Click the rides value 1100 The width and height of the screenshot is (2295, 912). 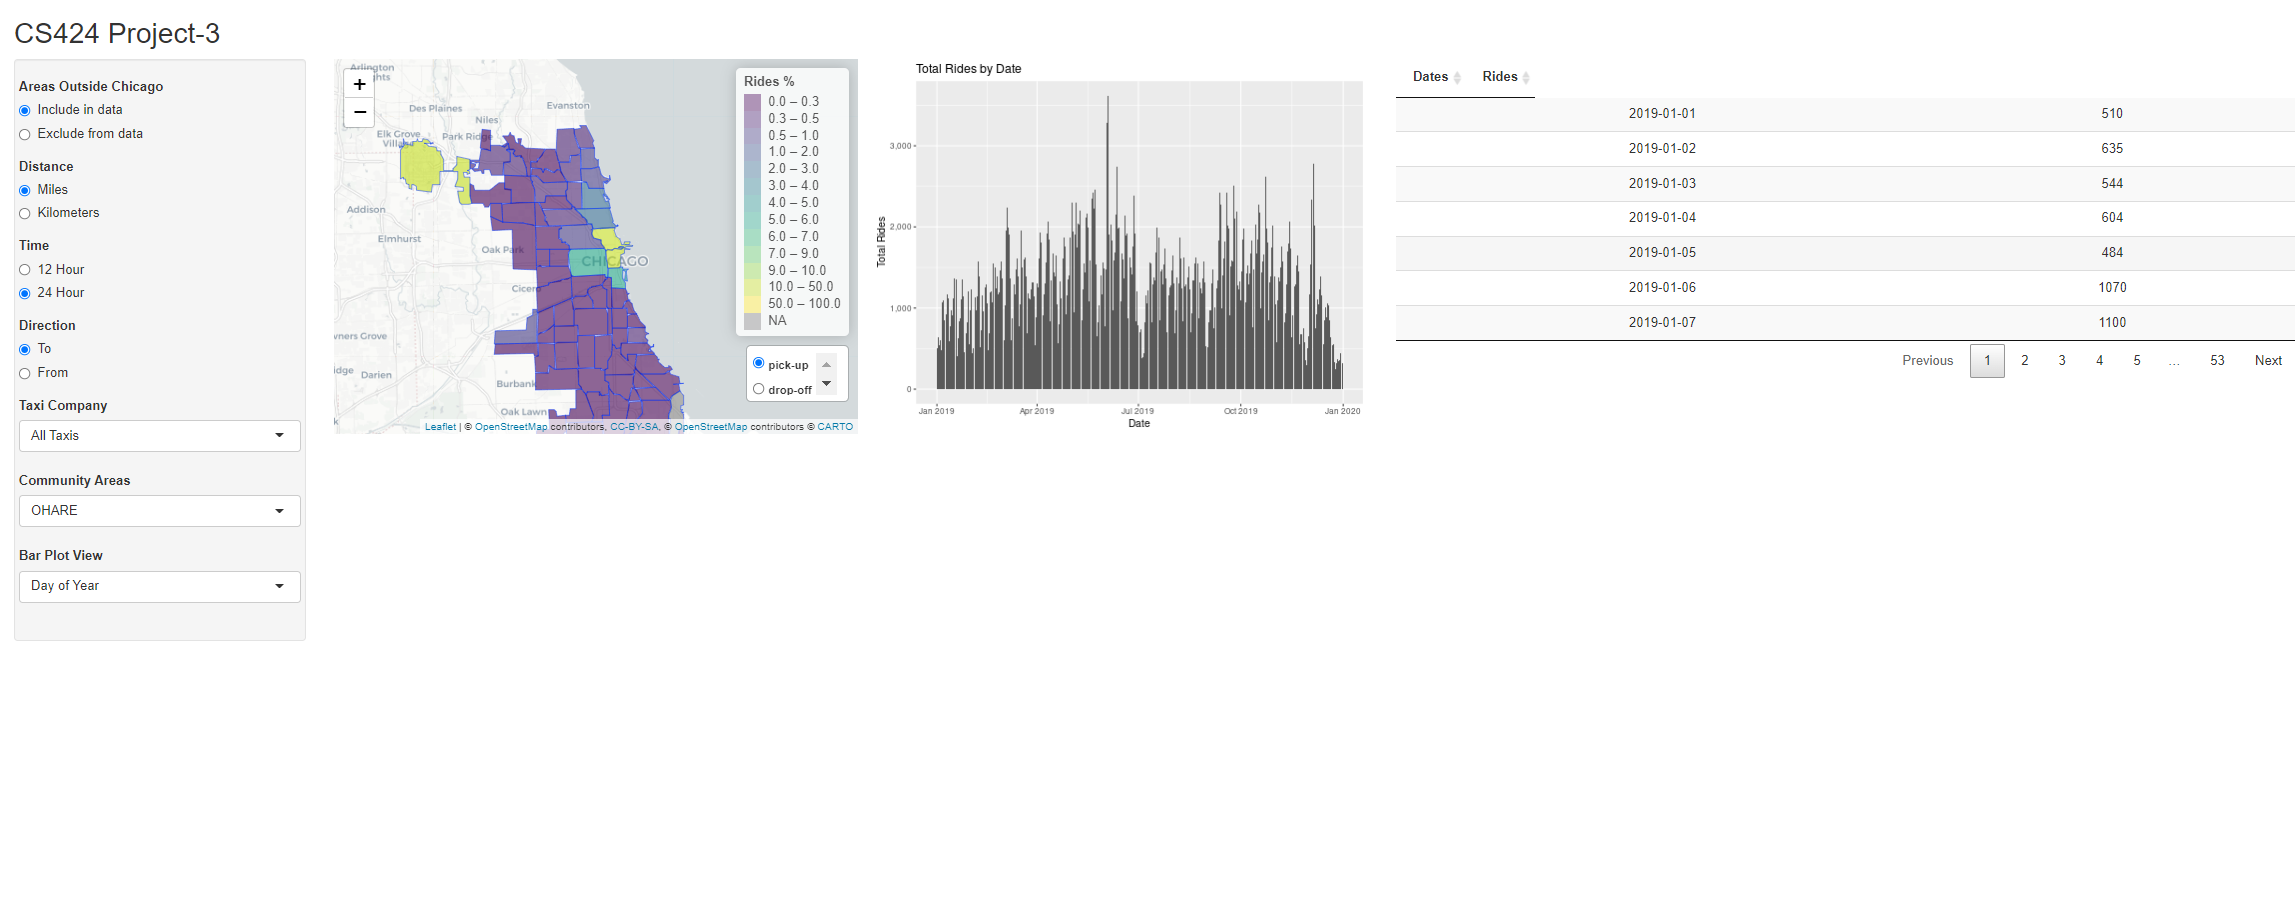tap(2112, 323)
